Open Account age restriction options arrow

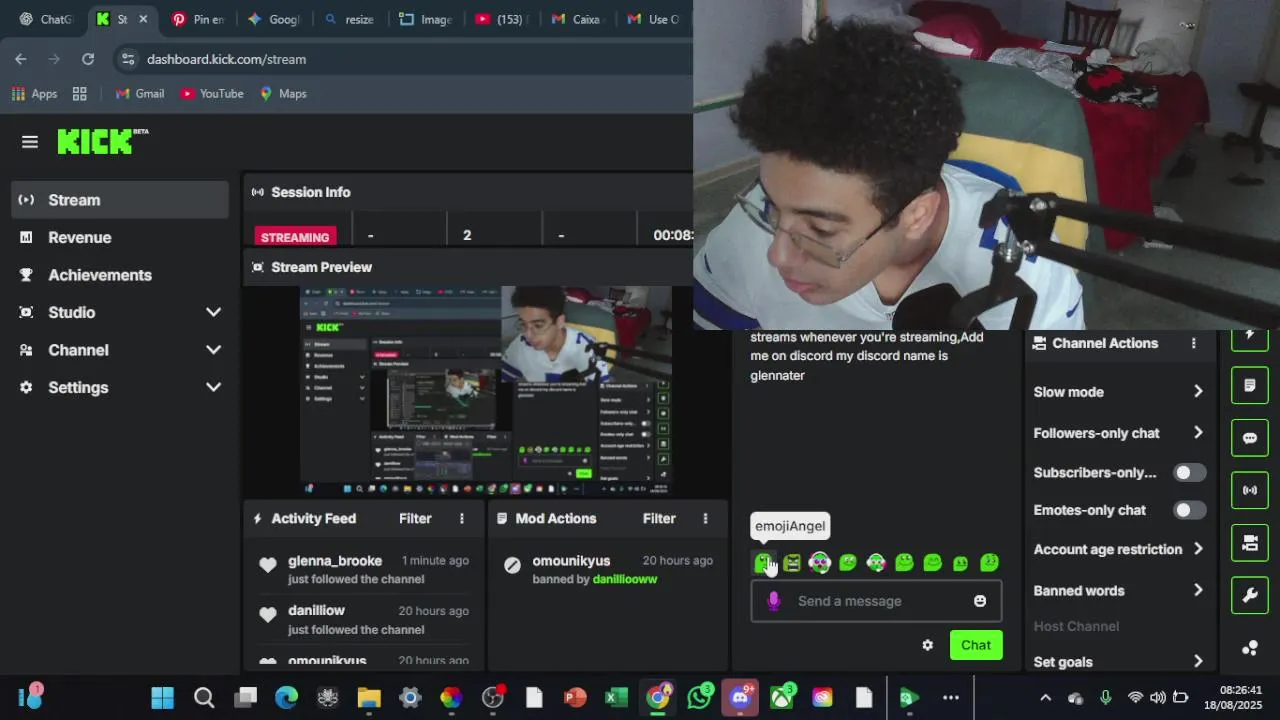[x=1198, y=549]
